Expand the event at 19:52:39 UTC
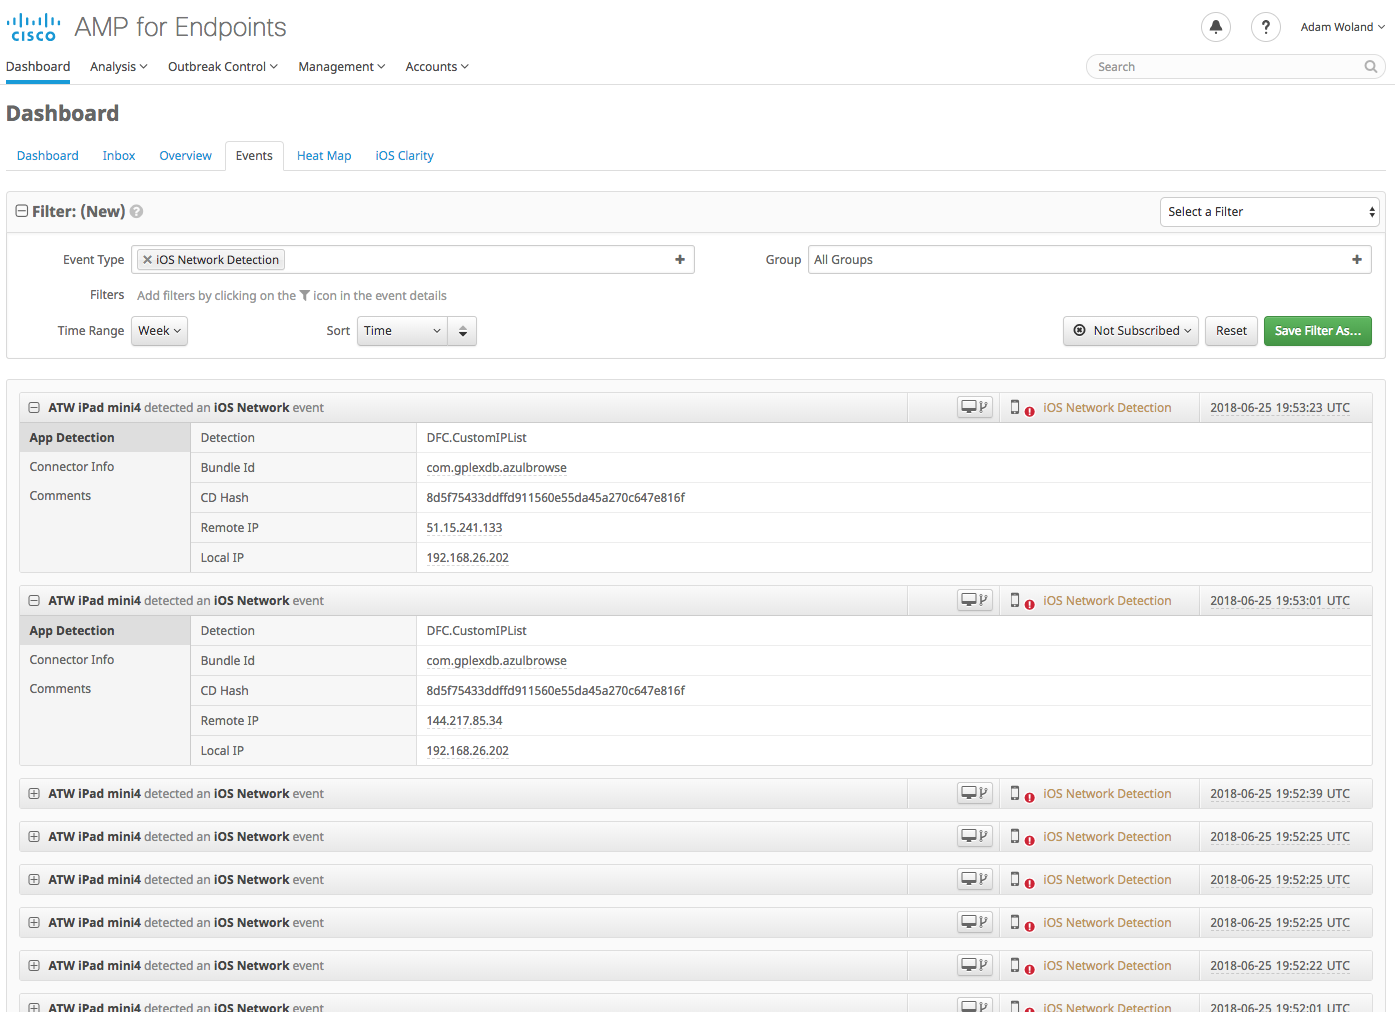This screenshot has width=1395, height=1012. tap(34, 794)
